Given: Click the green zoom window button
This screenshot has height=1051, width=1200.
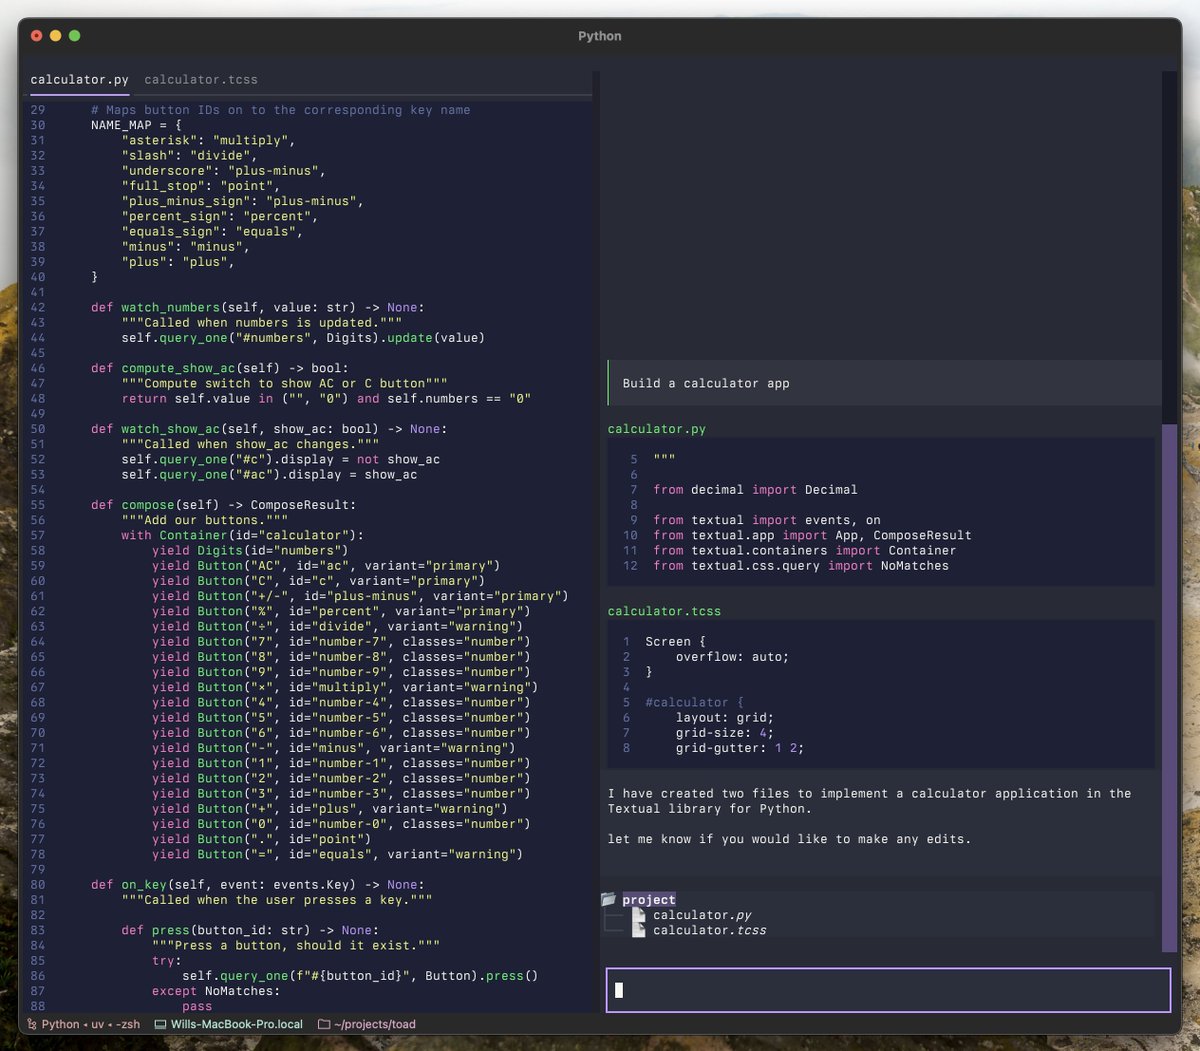Looking at the screenshot, I should point(75,36).
